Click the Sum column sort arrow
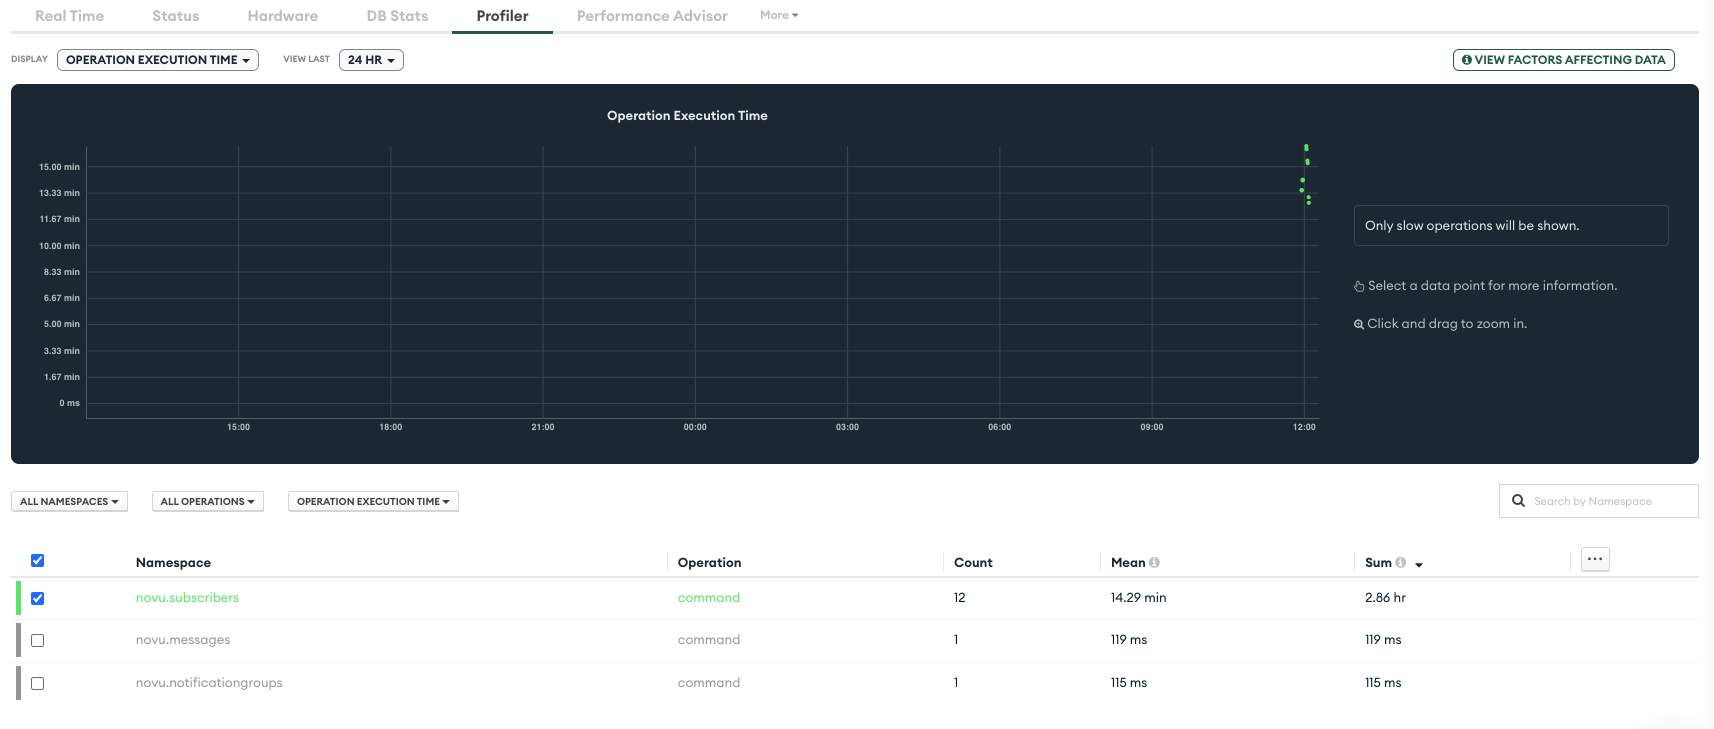 [1419, 565]
